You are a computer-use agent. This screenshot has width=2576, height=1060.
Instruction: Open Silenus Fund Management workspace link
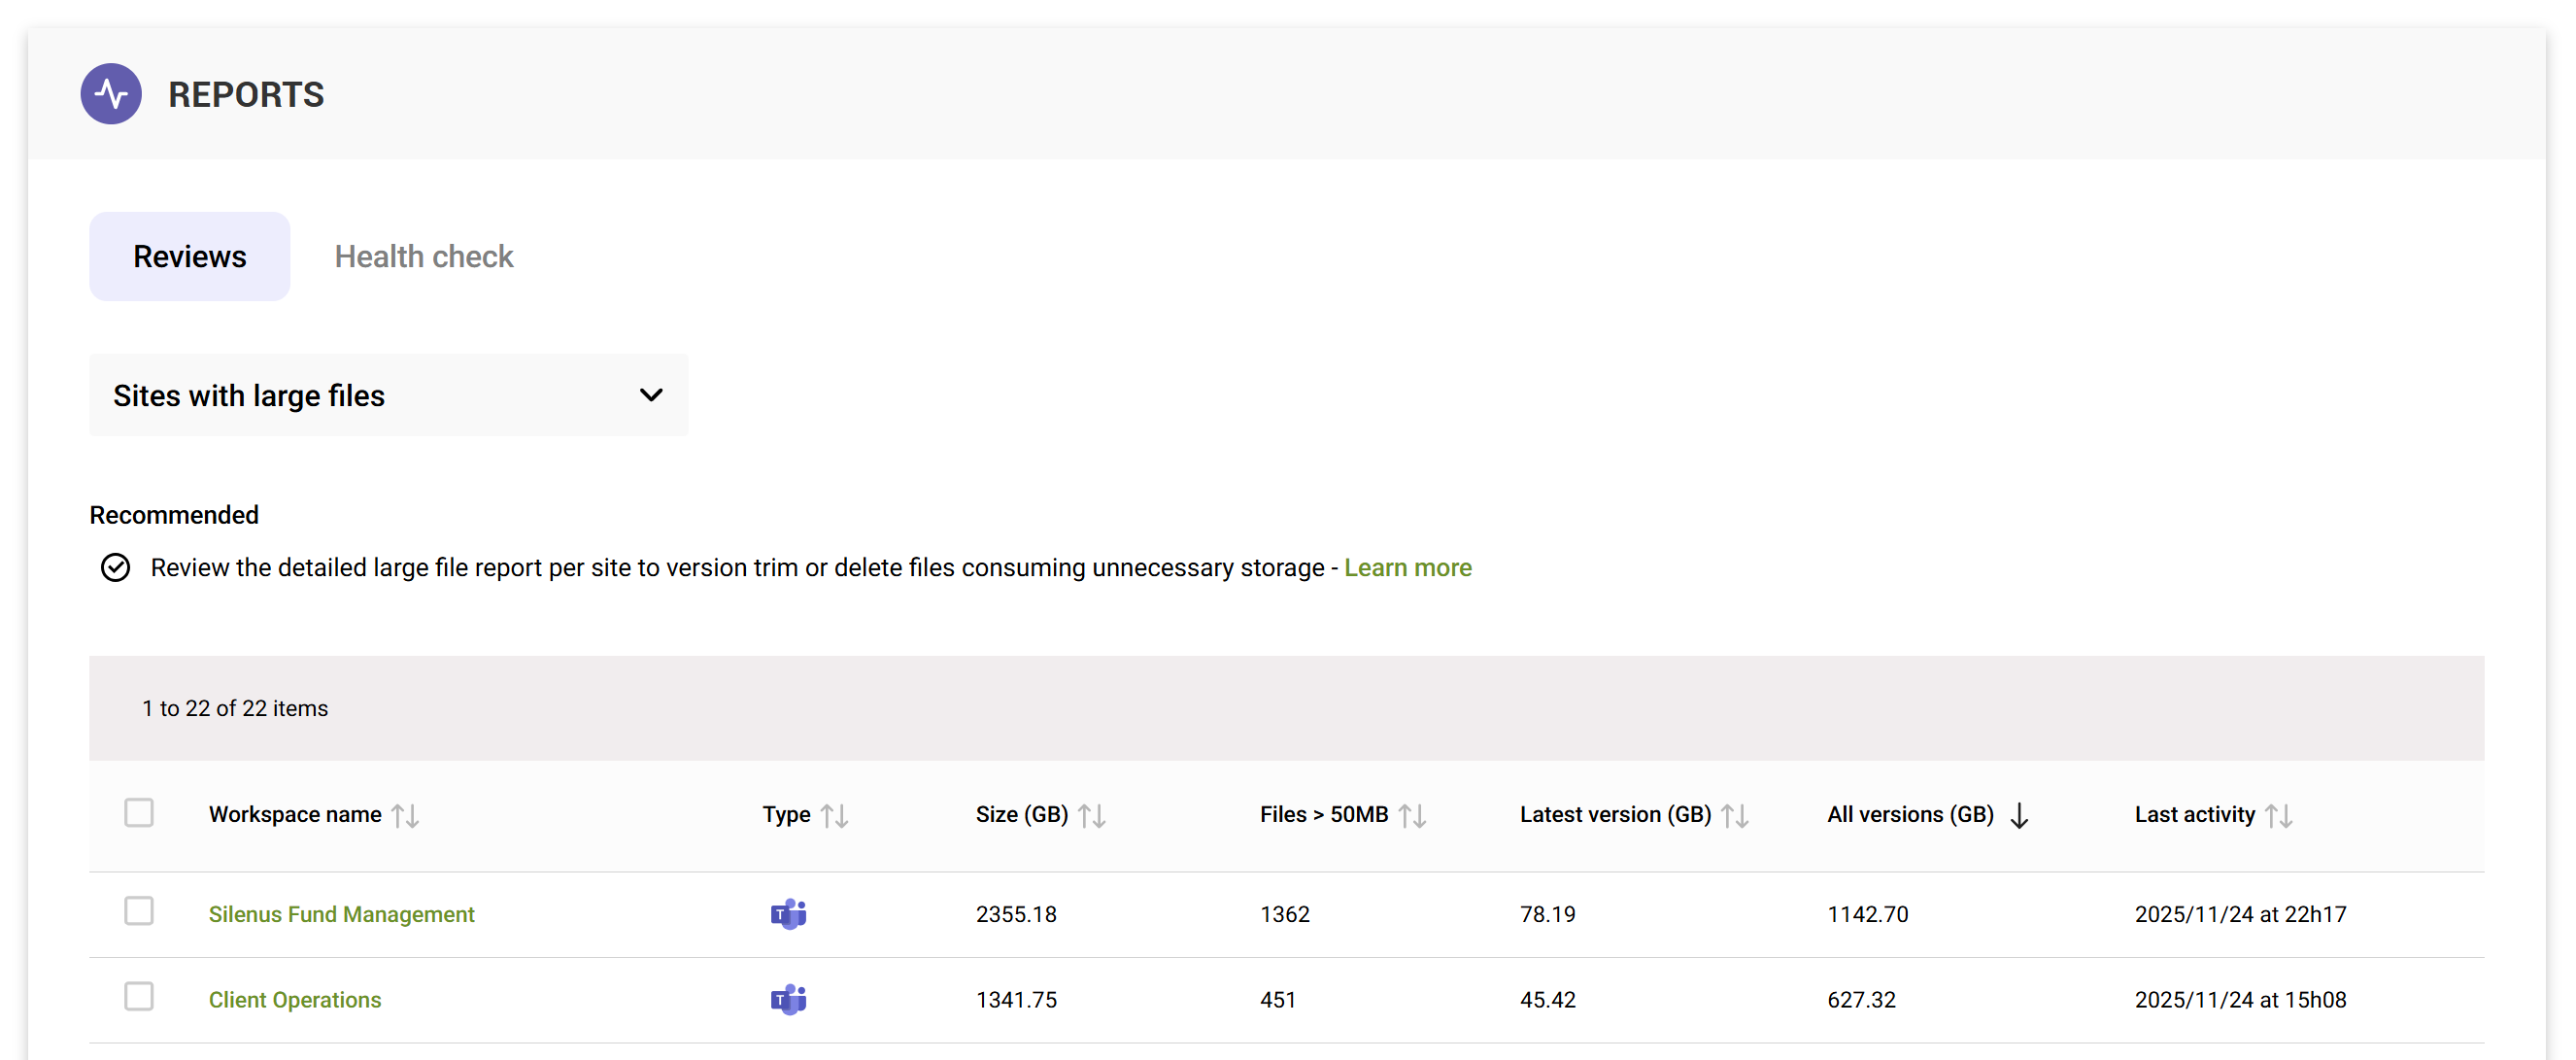coord(341,914)
